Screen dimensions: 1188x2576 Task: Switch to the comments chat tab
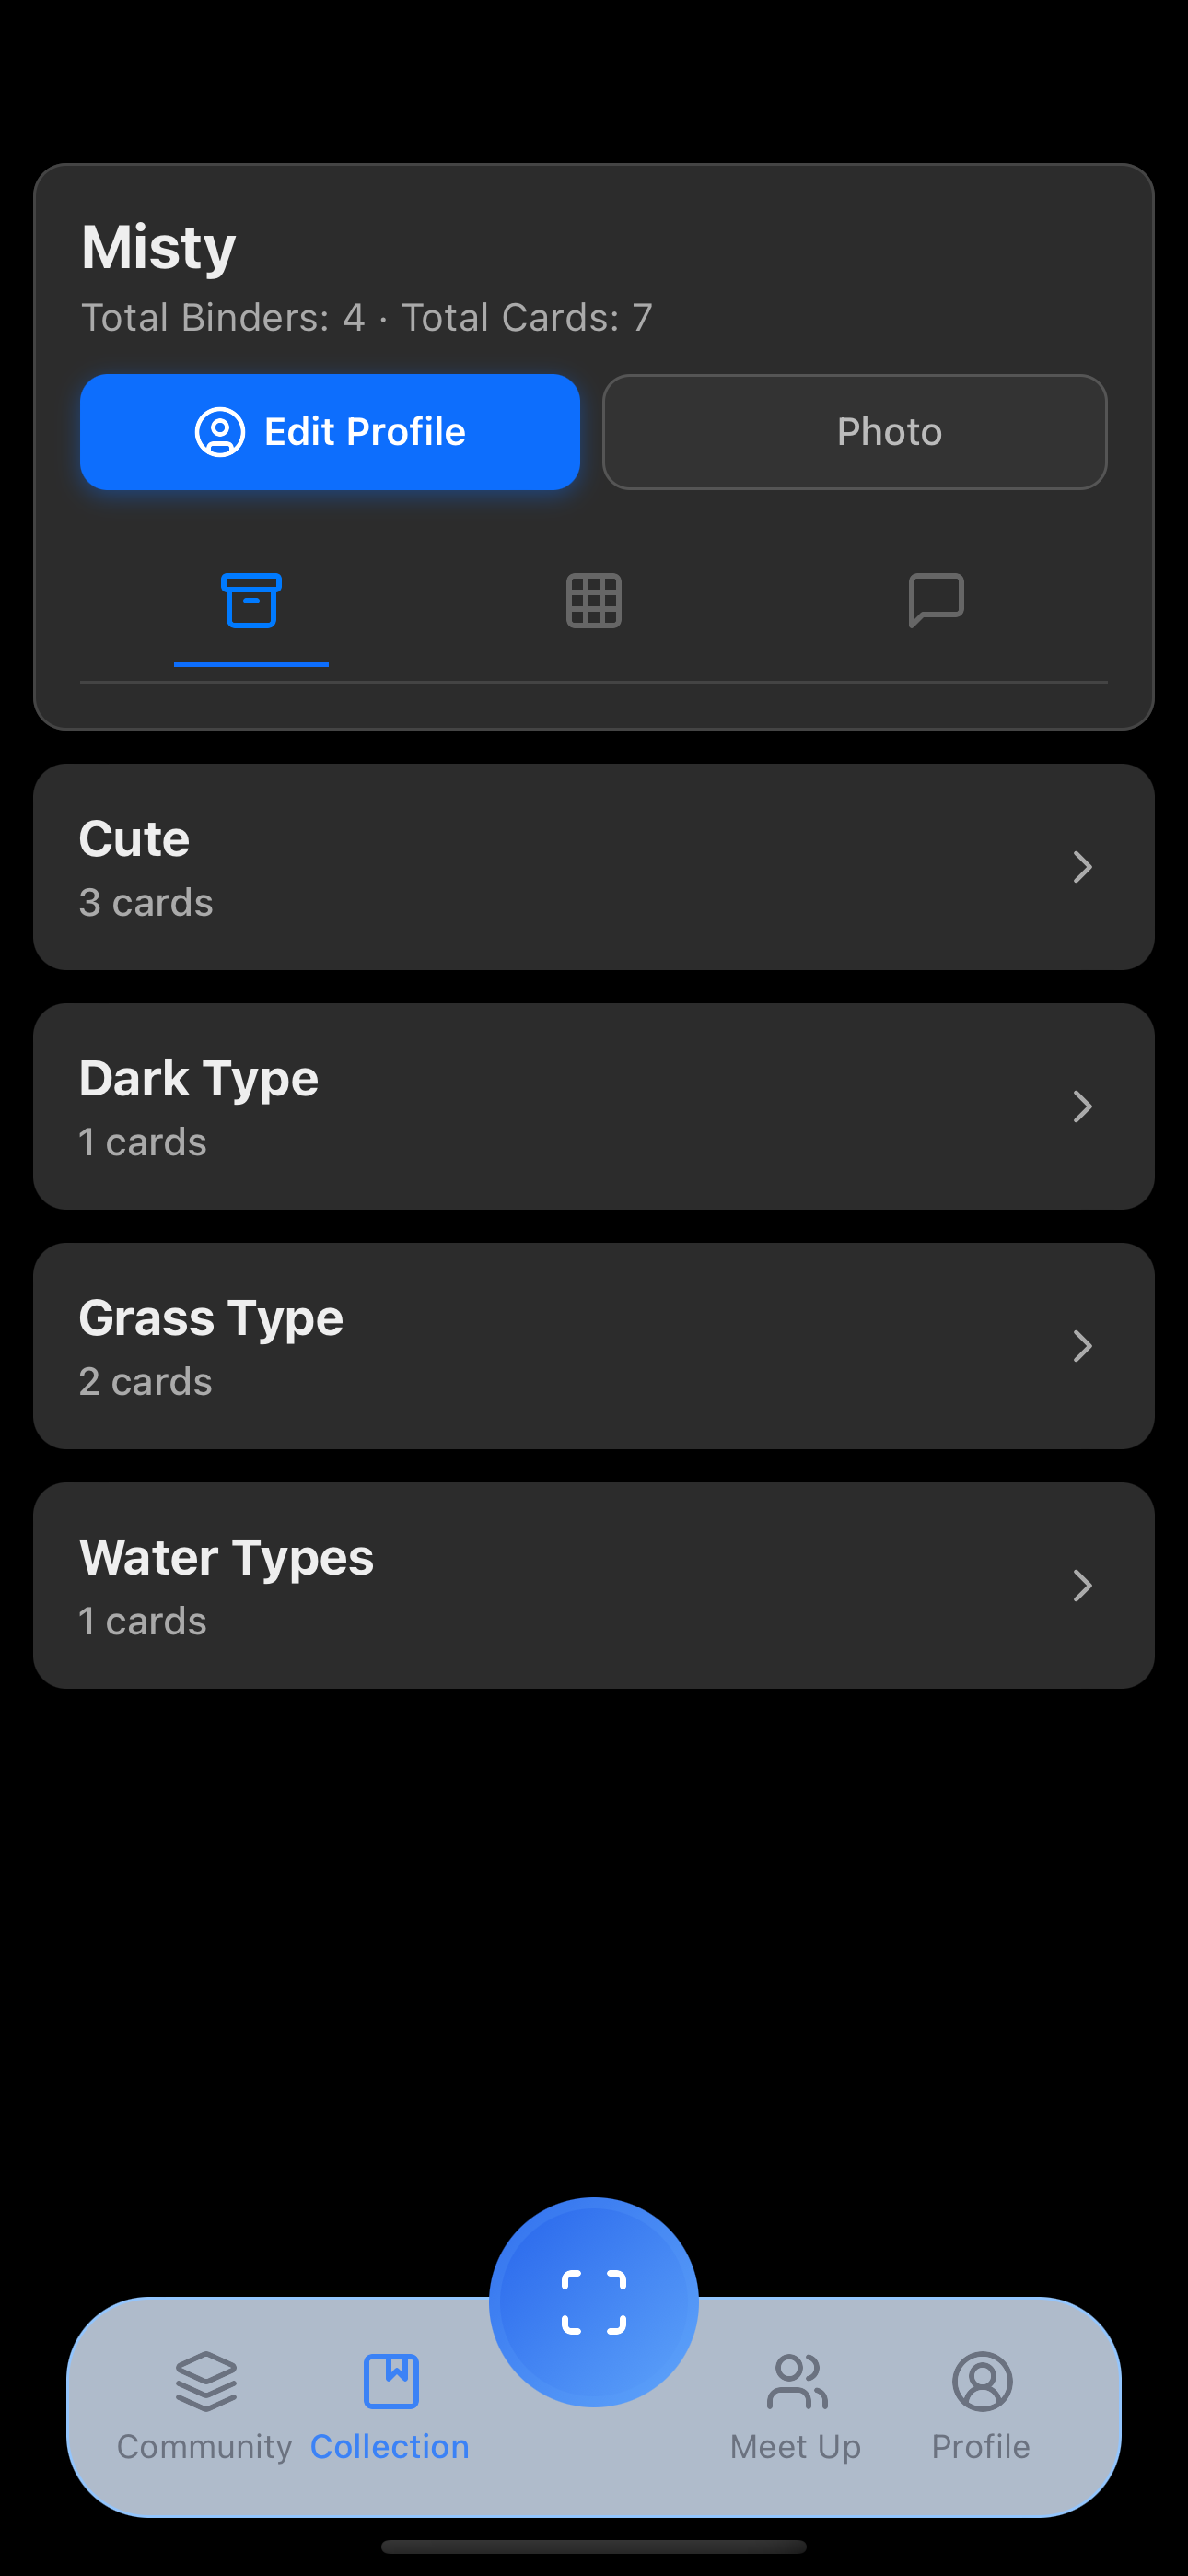pyautogui.click(x=936, y=600)
